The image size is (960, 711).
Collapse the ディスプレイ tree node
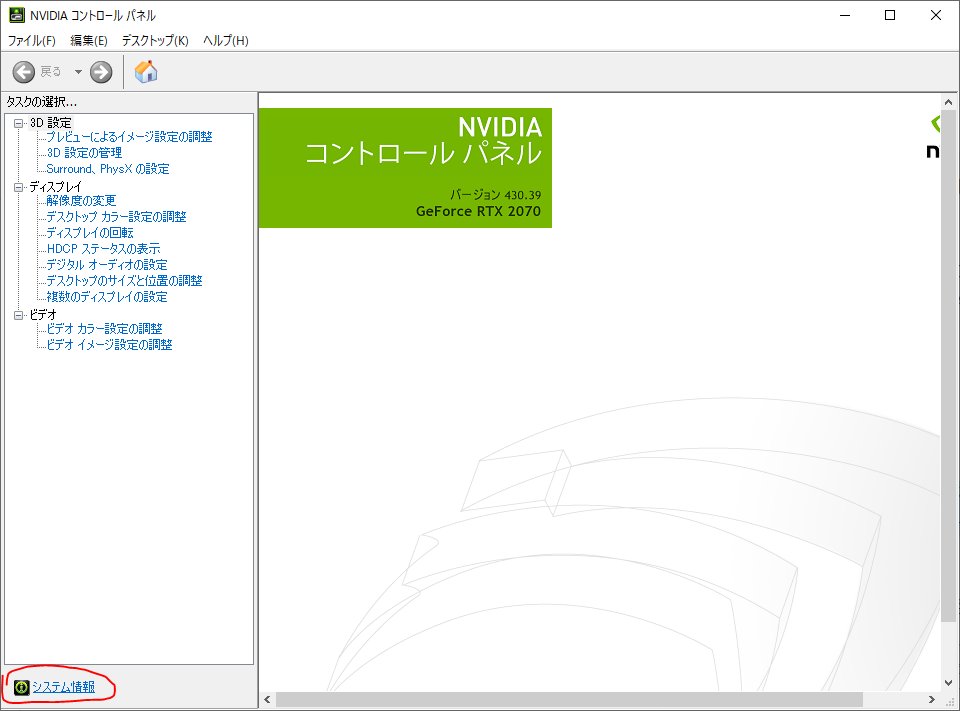19,187
